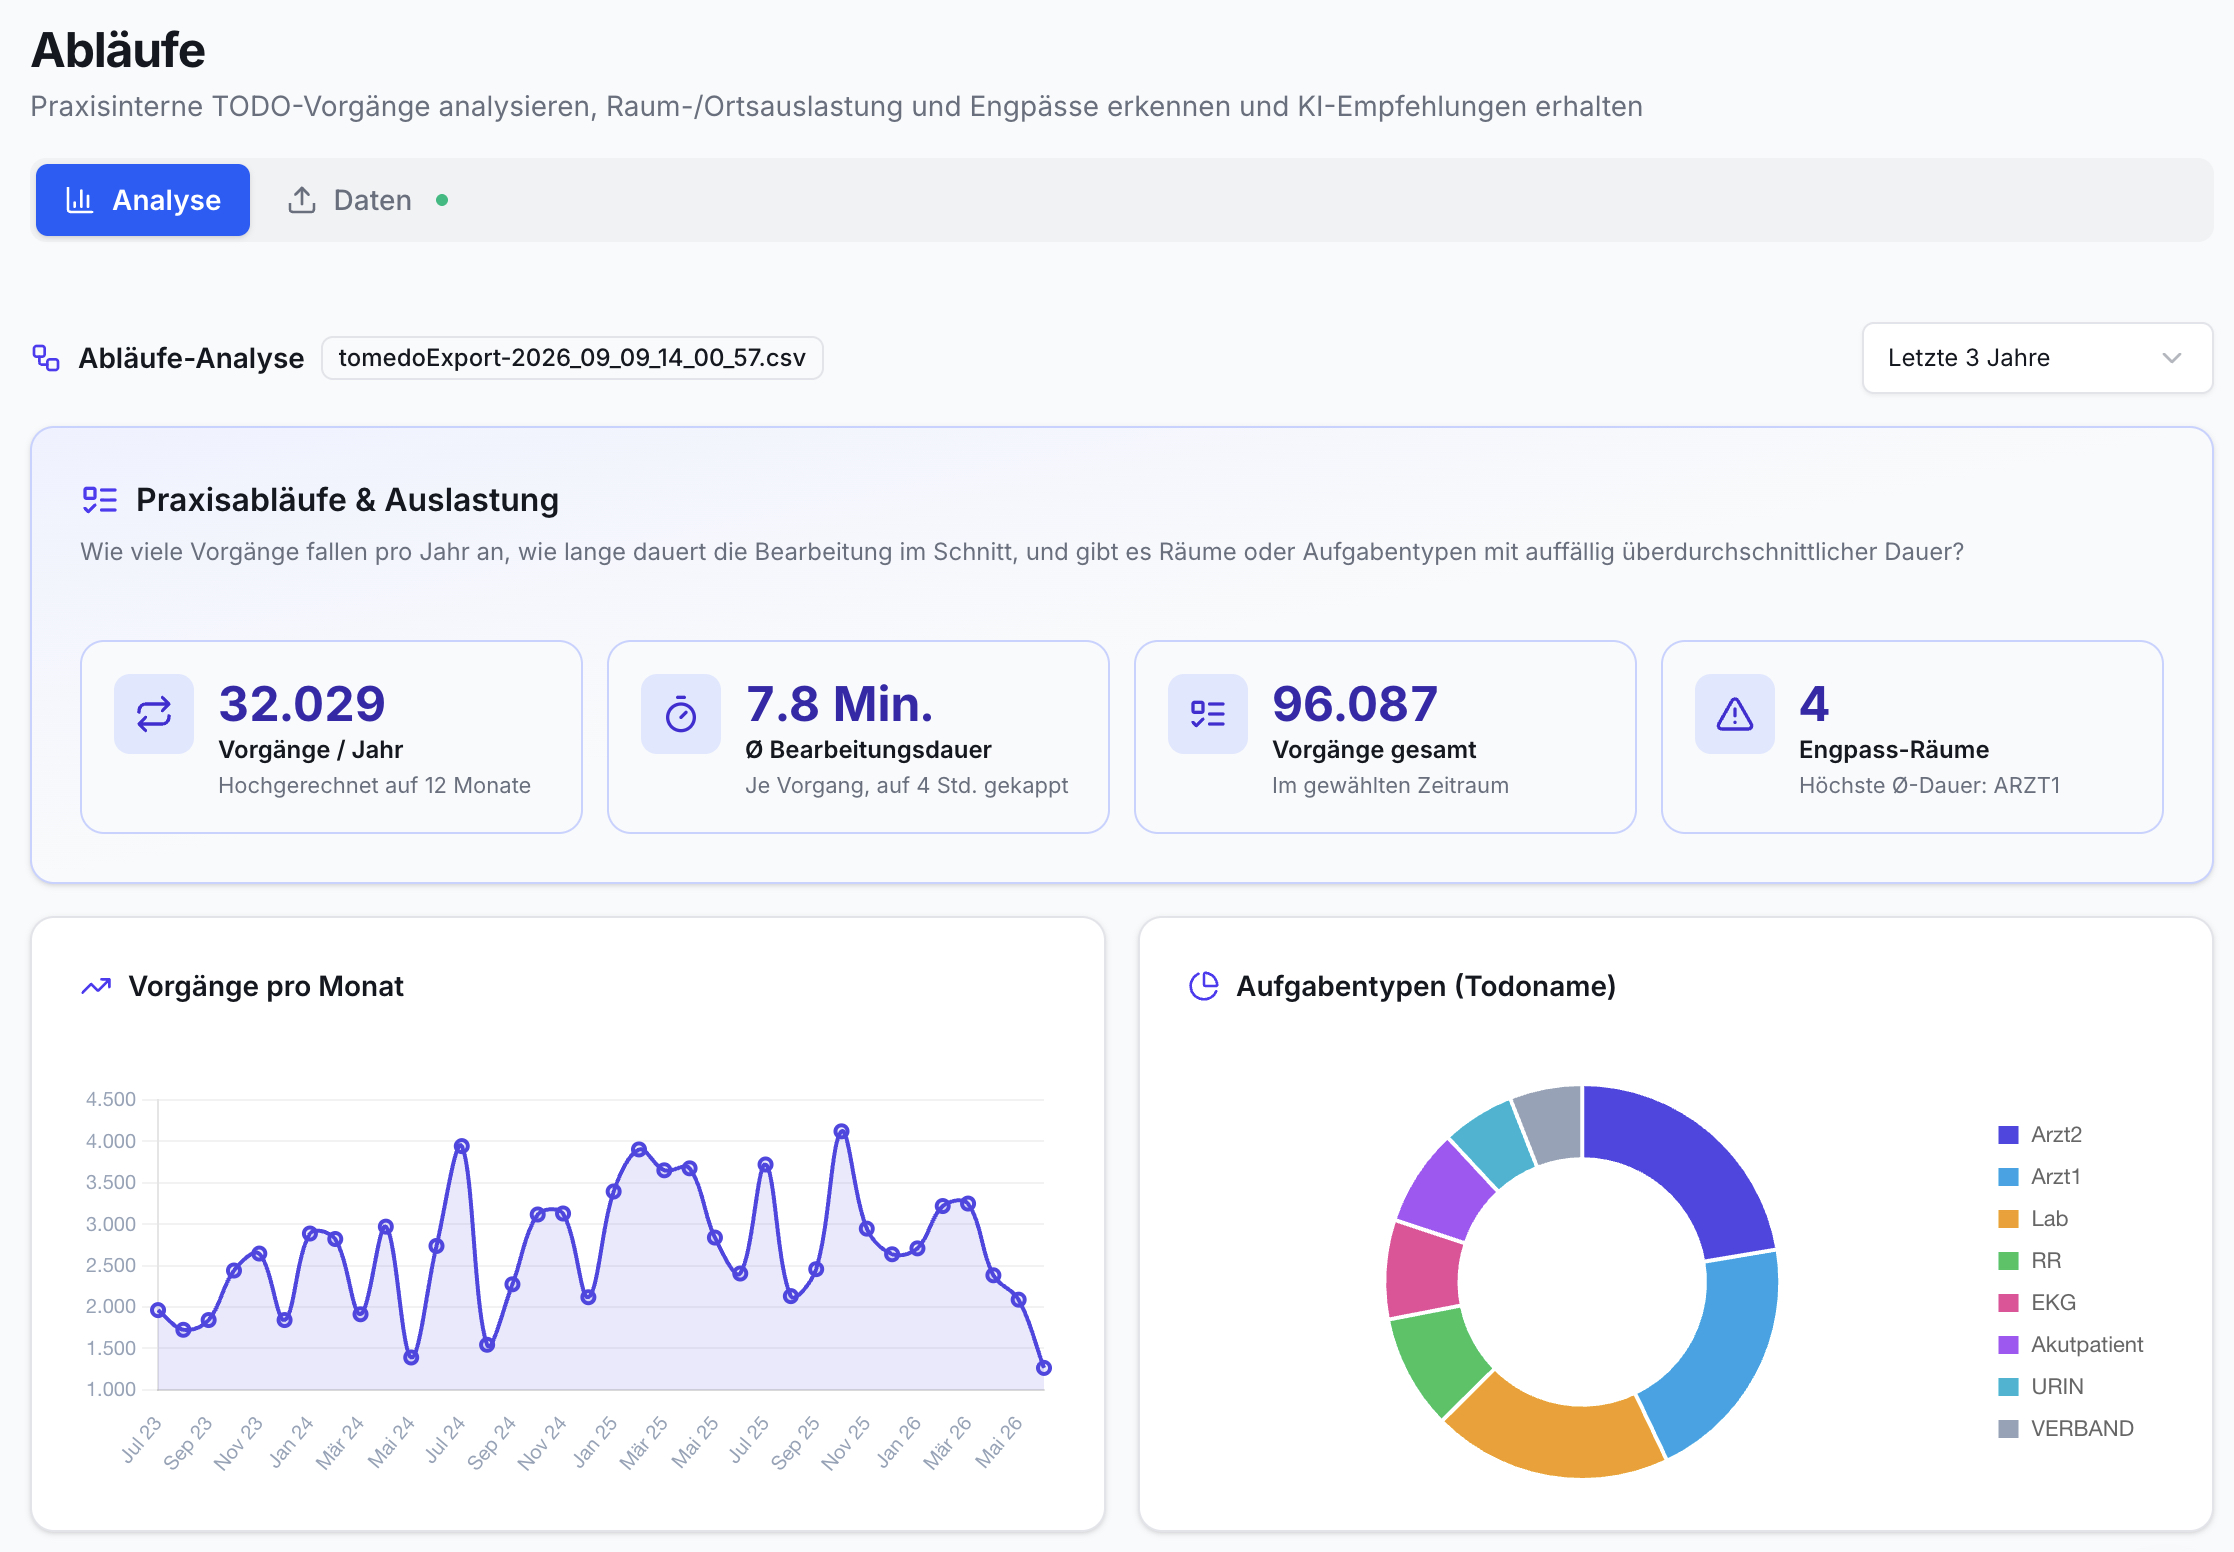Image resolution: width=2234 pixels, height=1552 pixels.
Task: Click the chevron arrow in time range selector
Action: [x=2171, y=358]
